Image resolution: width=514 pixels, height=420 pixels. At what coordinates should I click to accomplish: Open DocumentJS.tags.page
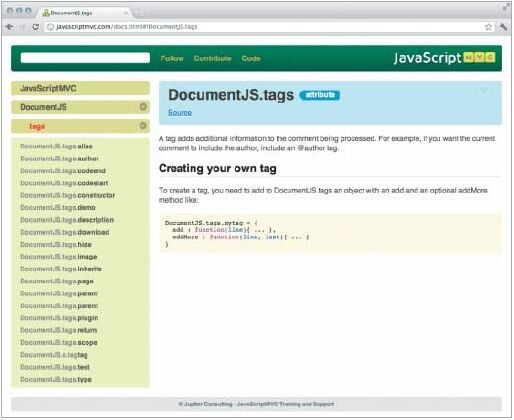[x=57, y=281]
